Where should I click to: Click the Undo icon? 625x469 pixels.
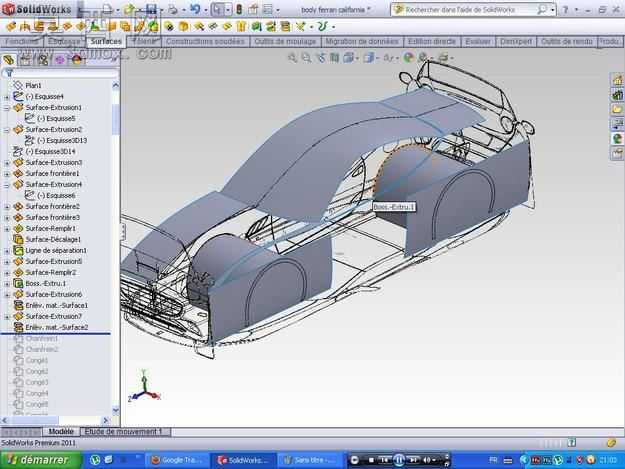[195, 9]
